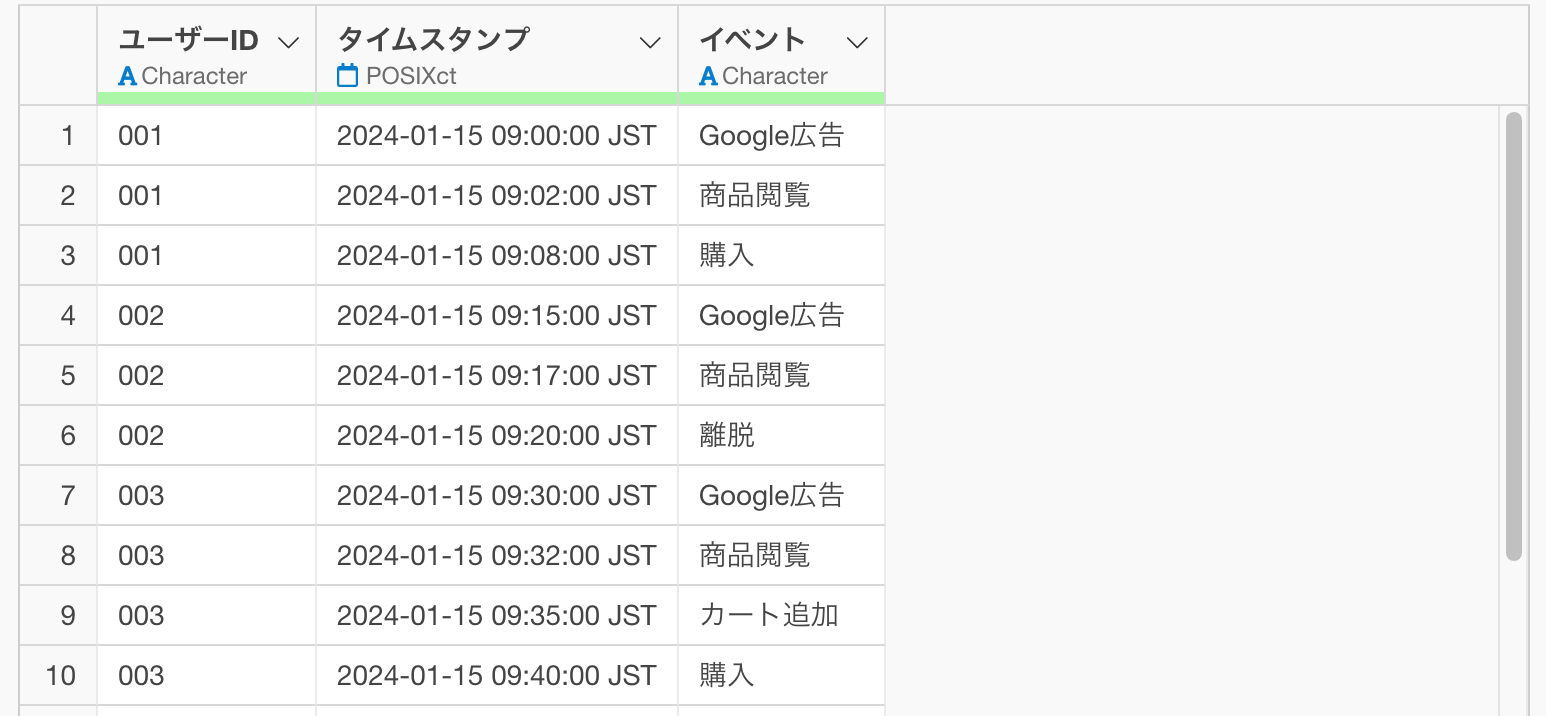The image size is (1546, 716).
Task: Click timestamp 2024-01-15 09:08:00 JST cell
Action: (x=496, y=255)
